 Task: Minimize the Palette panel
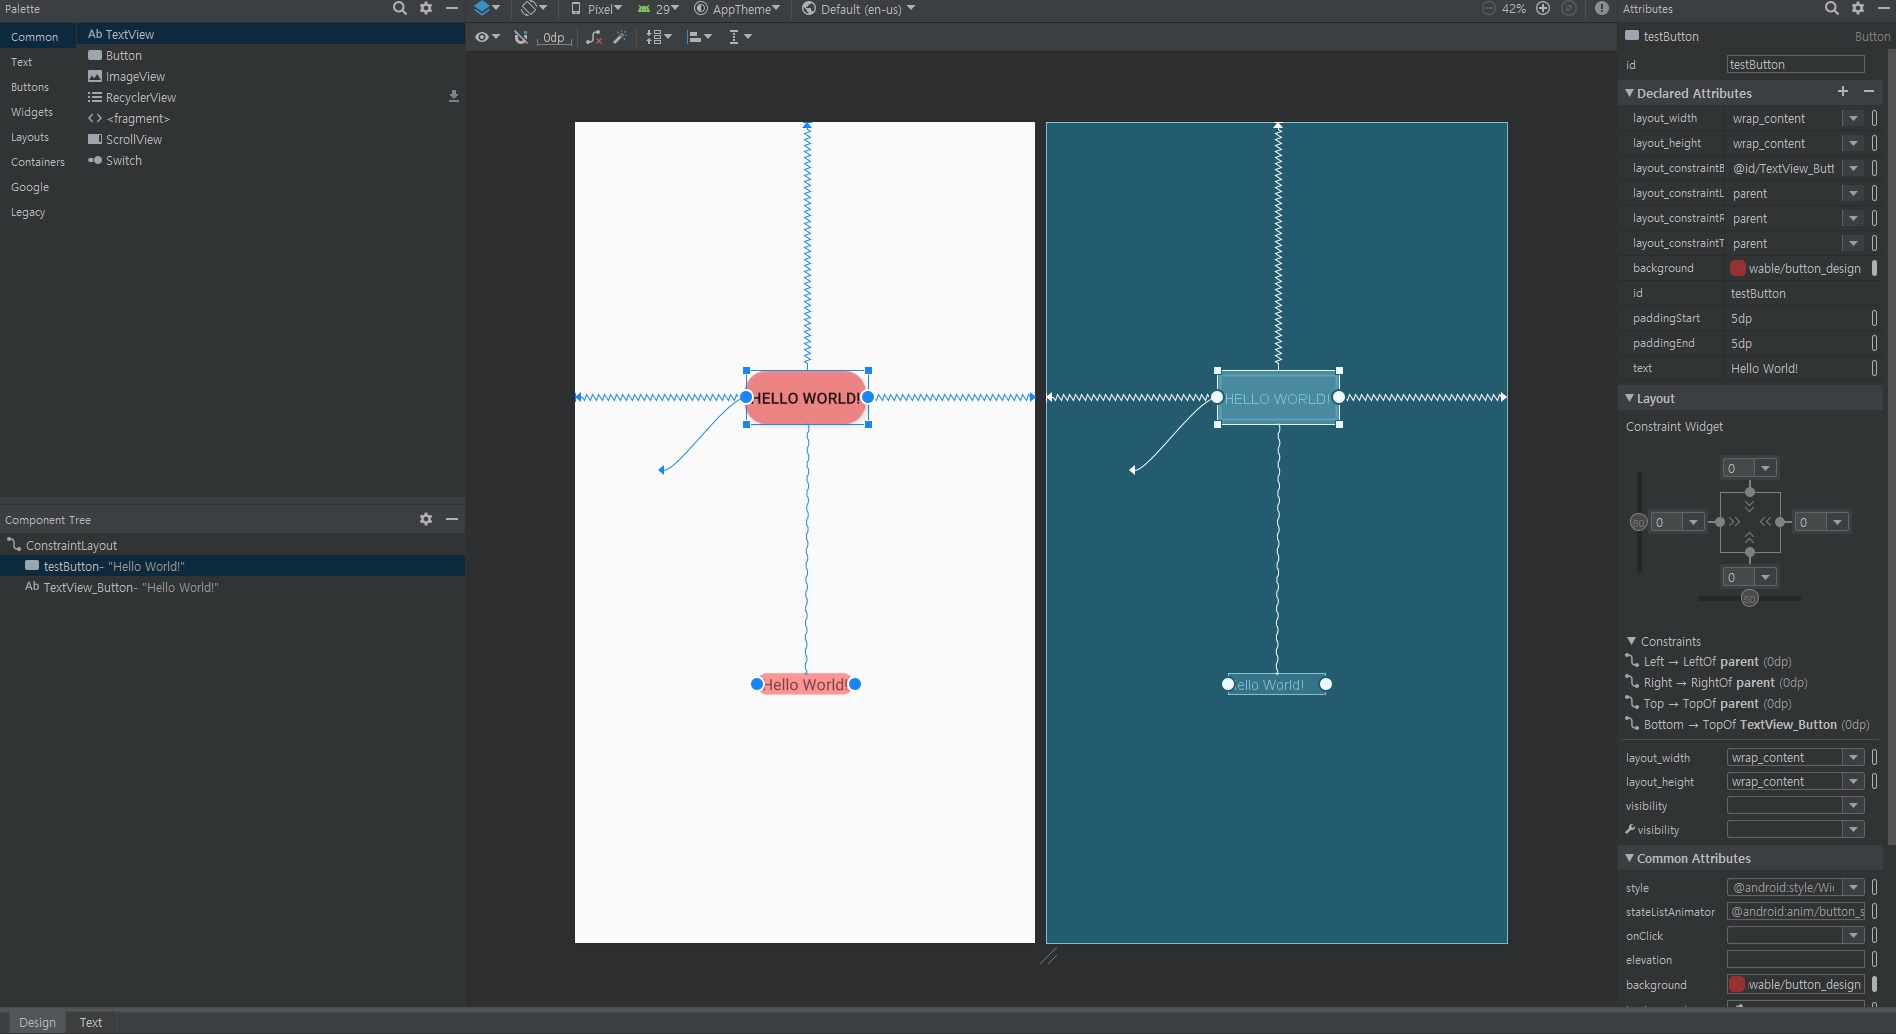click(452, 8)
